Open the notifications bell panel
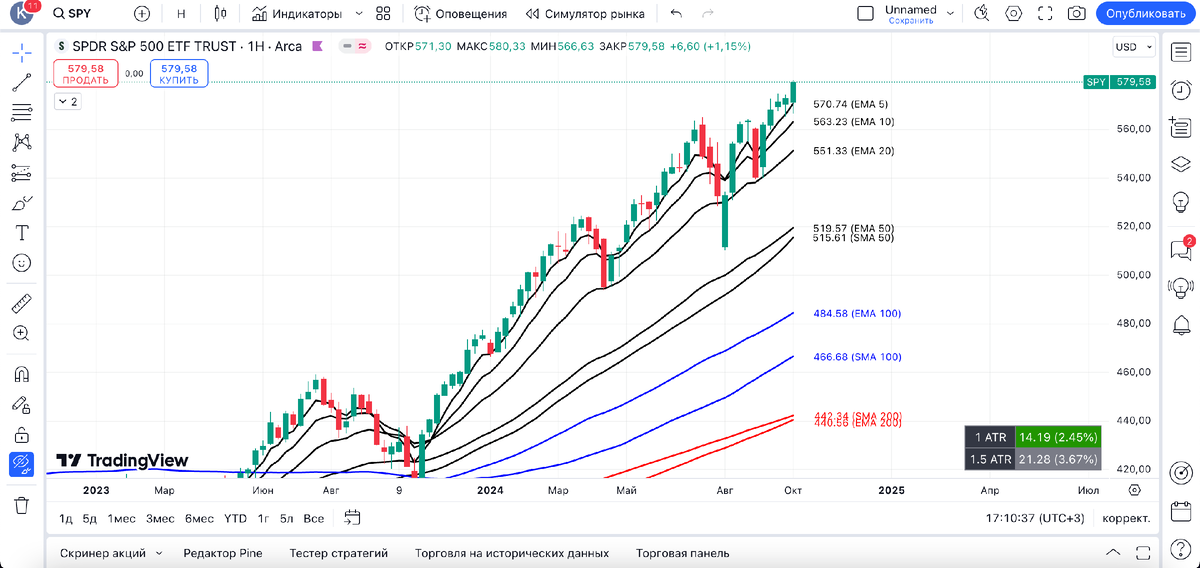The width and height of the screenshot is (1200, 568). [1180, 325]
